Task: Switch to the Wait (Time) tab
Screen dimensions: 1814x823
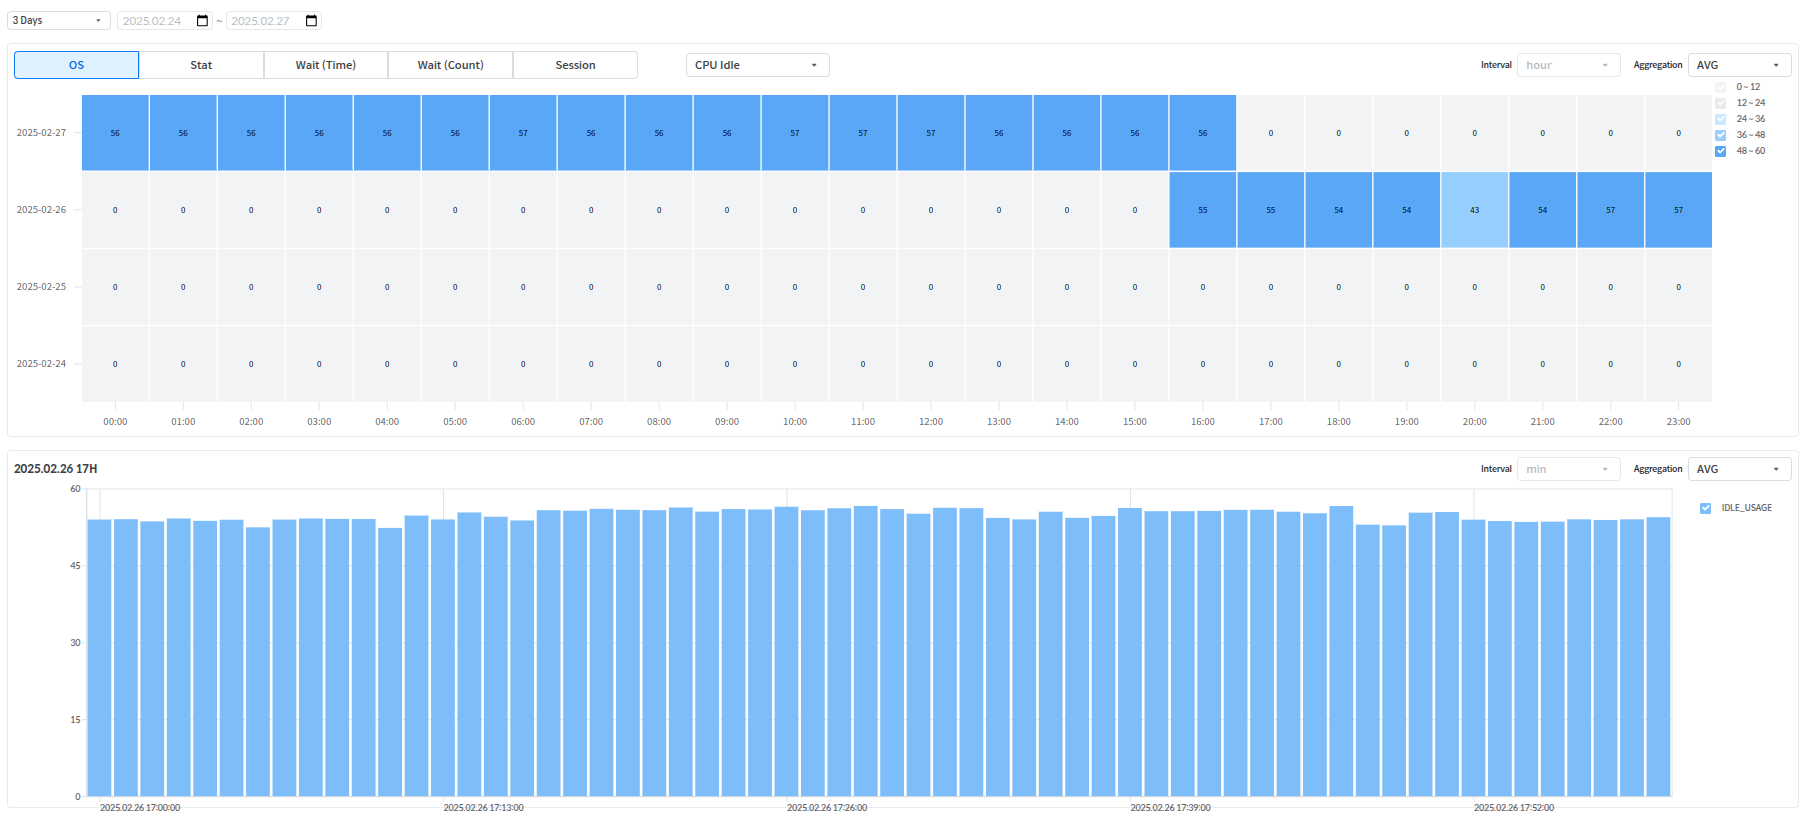Action: (325, 65)
